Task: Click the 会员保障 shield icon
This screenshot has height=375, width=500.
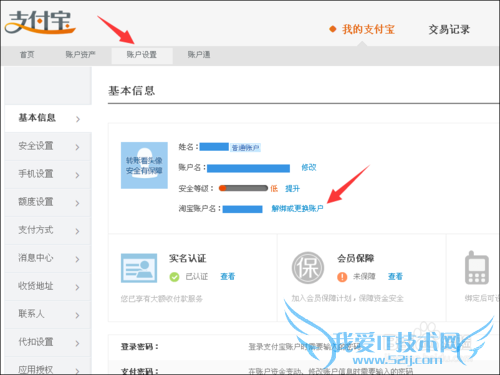Action: pos(308,268)
